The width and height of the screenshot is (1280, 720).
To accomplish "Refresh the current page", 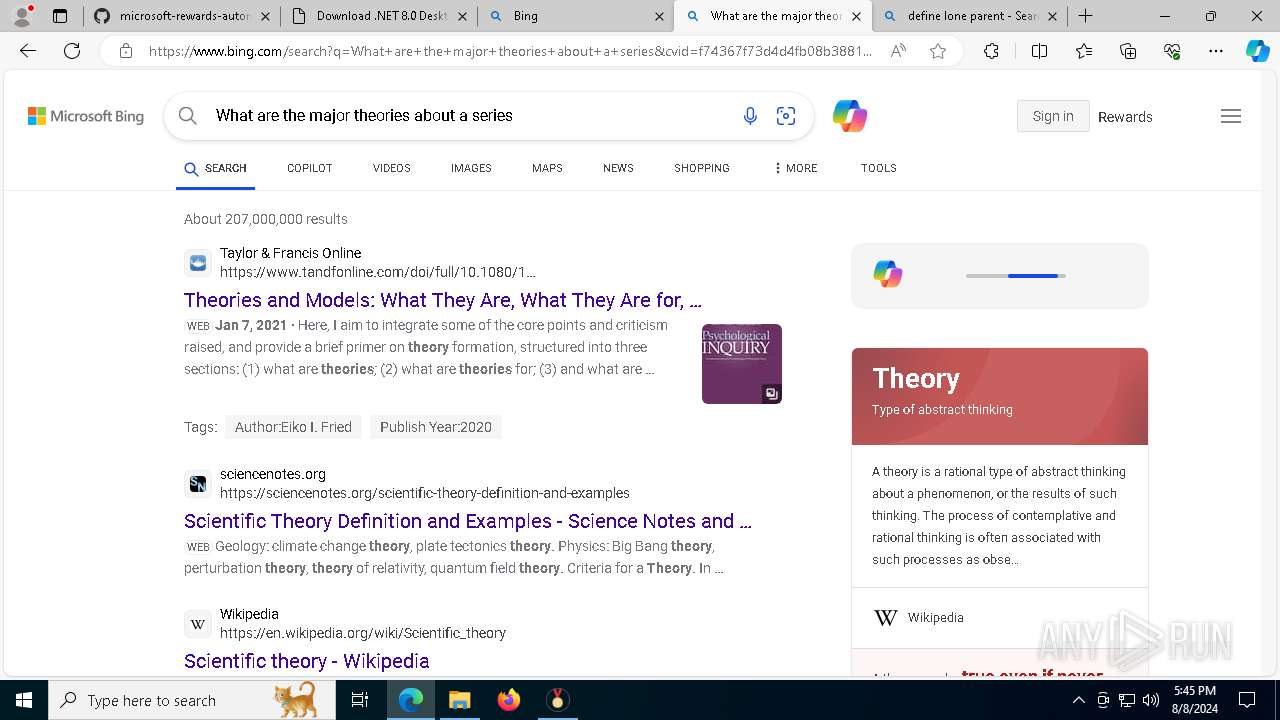I will tap(72, 51).
